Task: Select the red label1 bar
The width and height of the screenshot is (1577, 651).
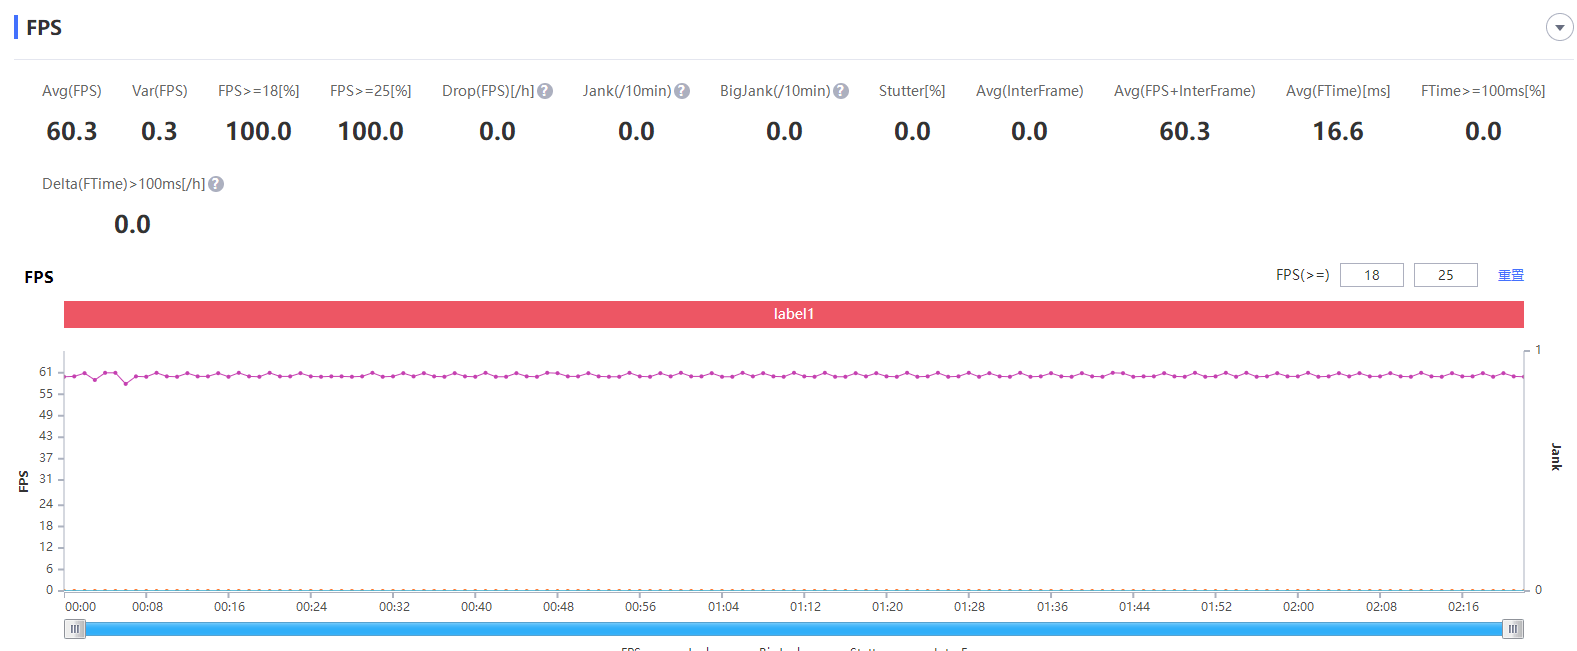Action: click(x=794, y=314)
